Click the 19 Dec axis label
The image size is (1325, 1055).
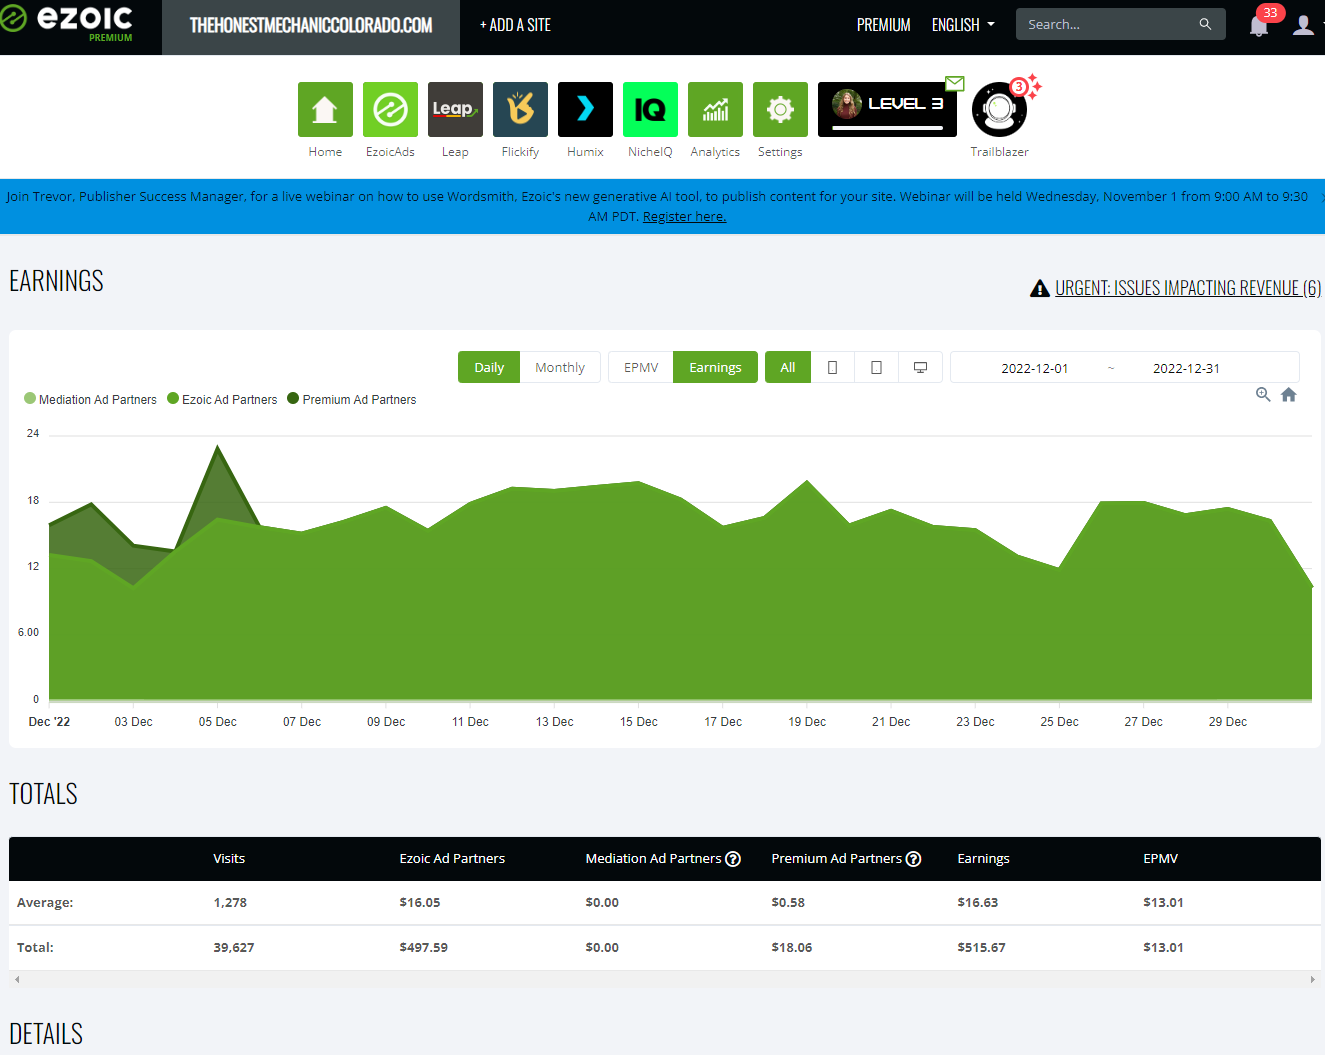tap(807, 722)
